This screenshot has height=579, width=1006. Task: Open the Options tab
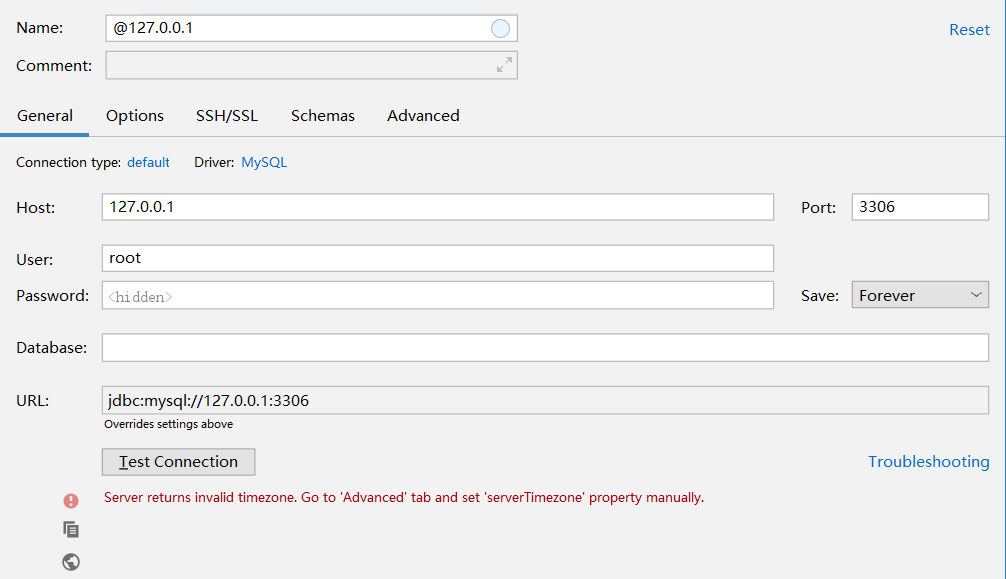tap(134, 115)
